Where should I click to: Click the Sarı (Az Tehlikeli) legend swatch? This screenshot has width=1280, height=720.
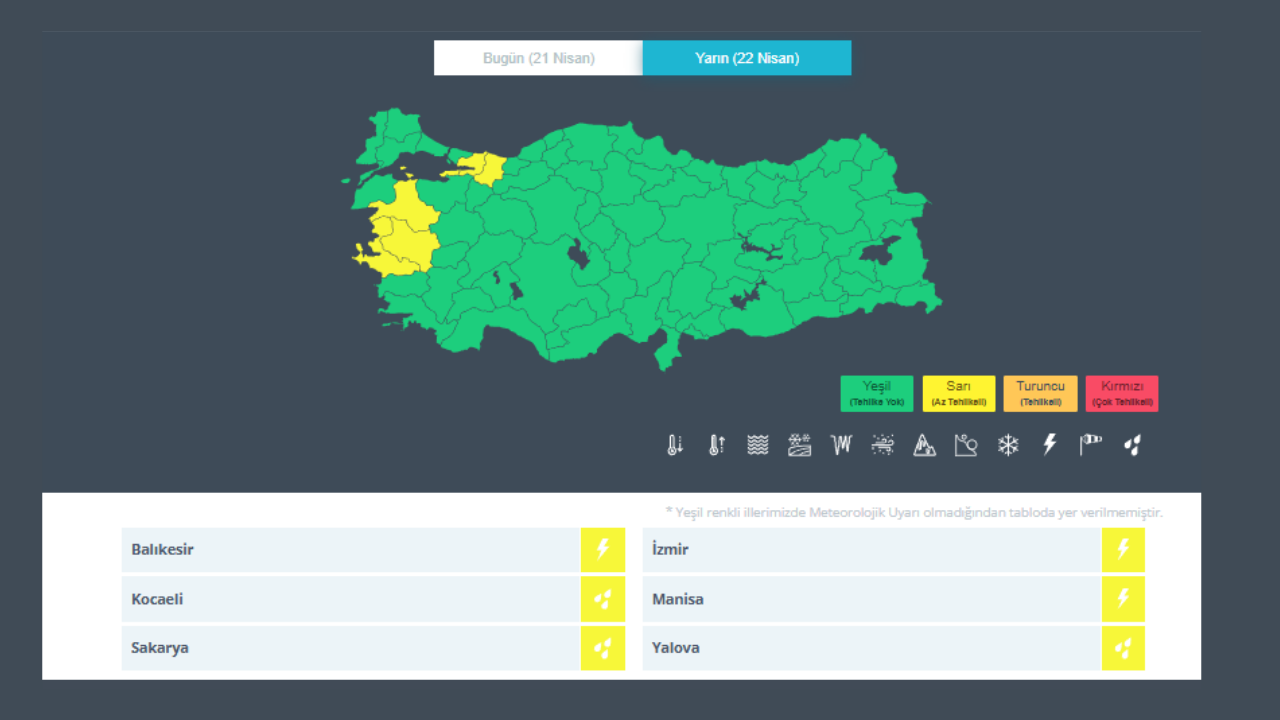pos(958,393)
